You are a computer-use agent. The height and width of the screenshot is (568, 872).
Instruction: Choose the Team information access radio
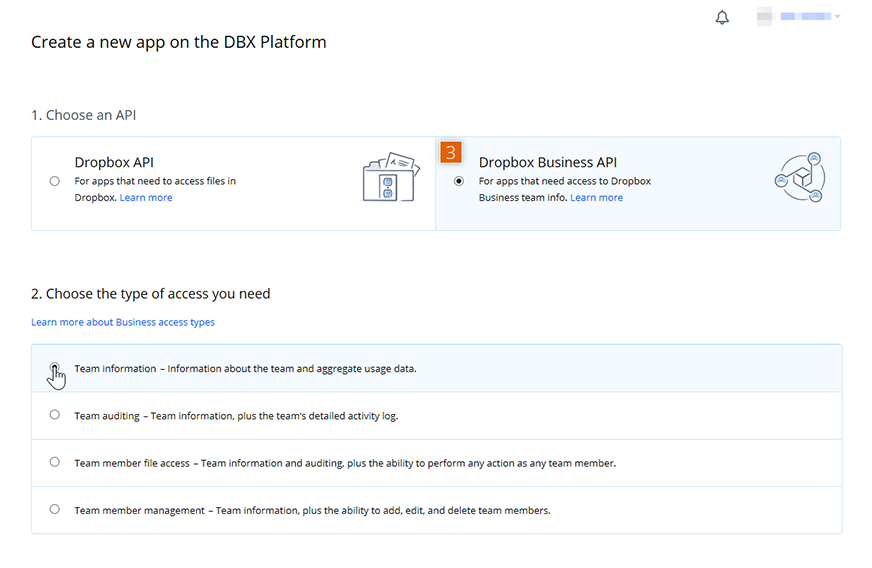(x=54, y=368)
